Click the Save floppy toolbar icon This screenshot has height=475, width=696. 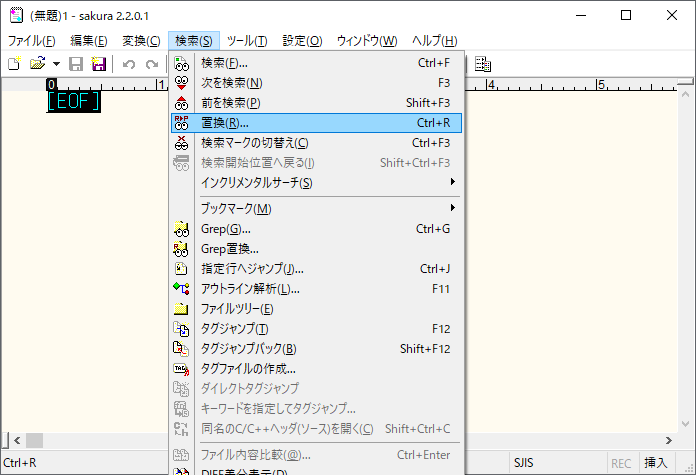(76, 64)
